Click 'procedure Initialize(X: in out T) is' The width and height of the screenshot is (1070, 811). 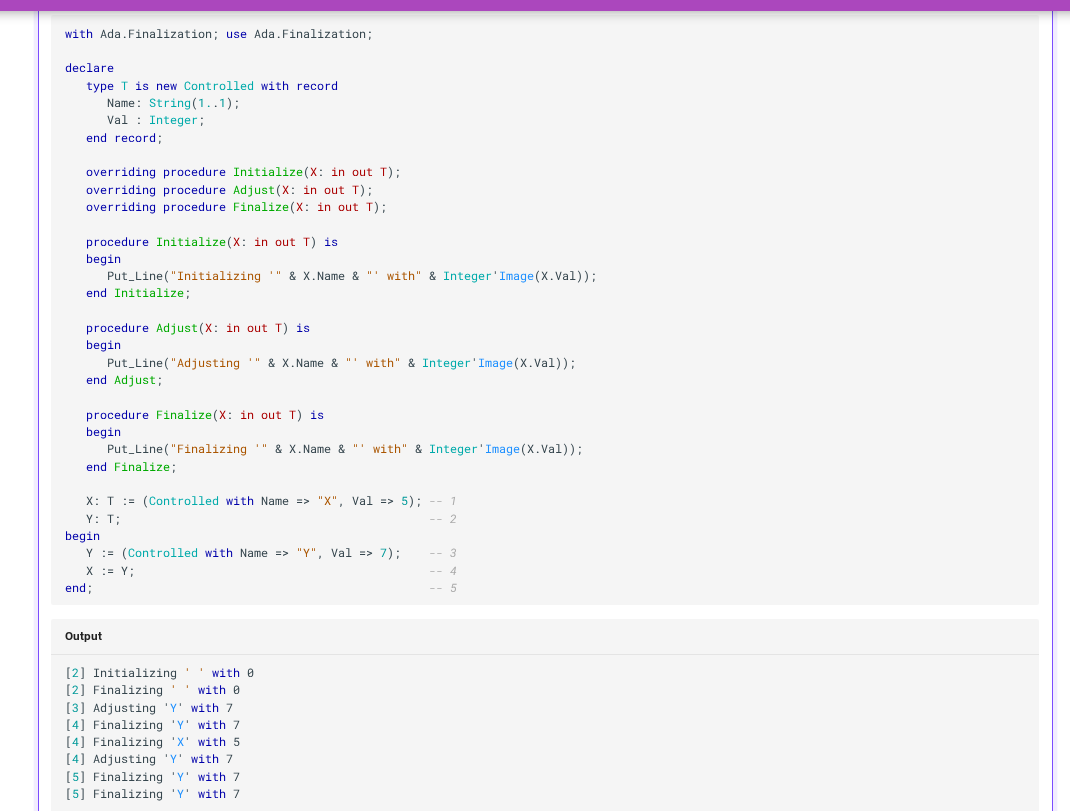212,242
